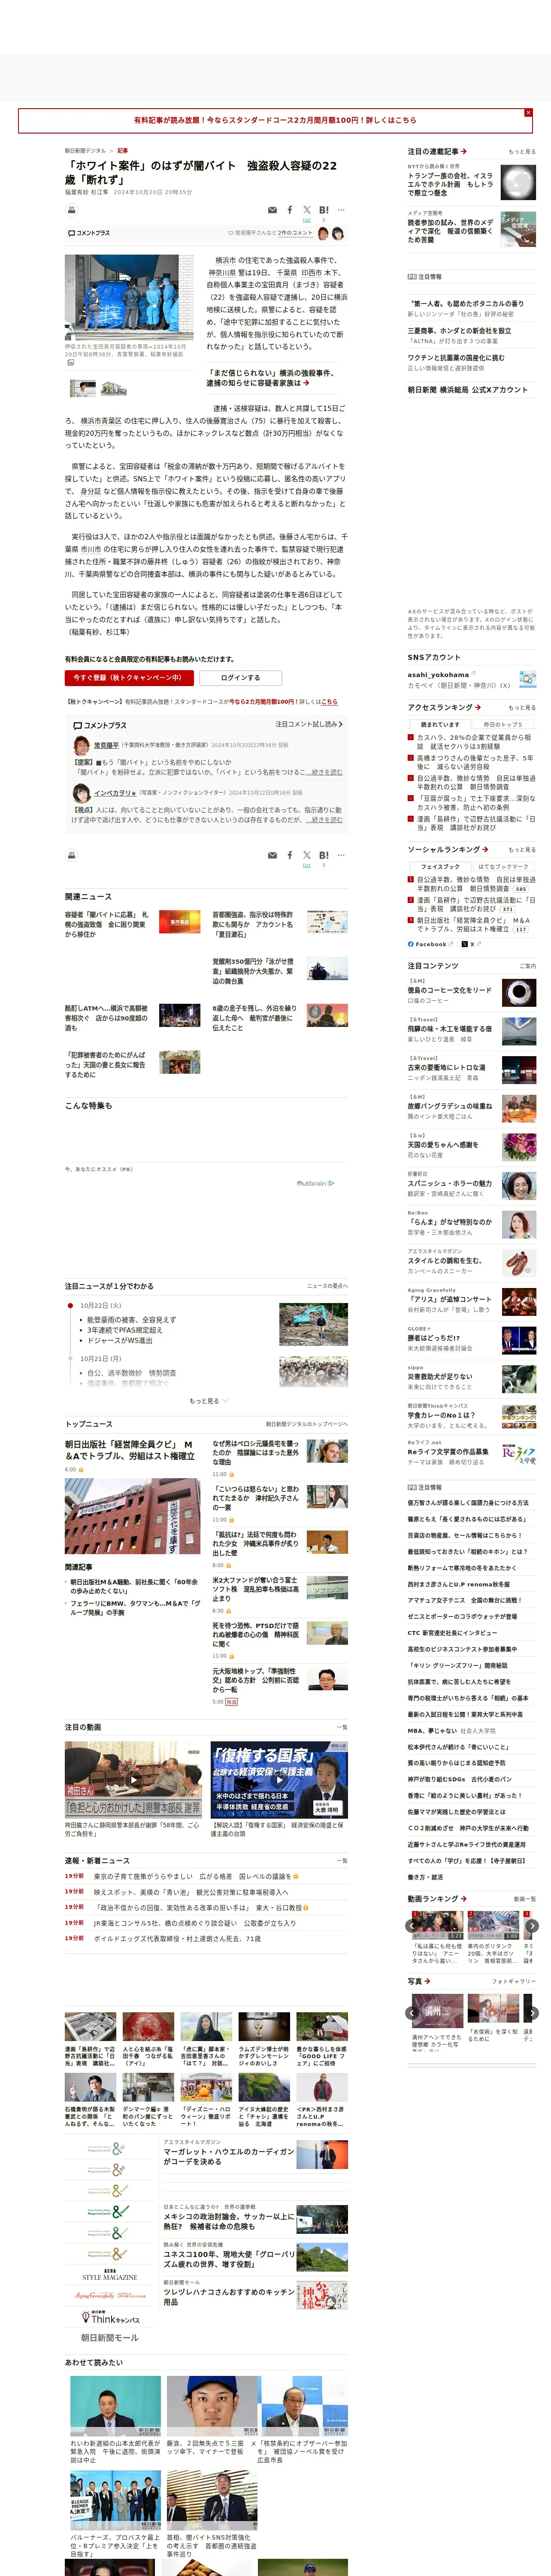Screen dimensions: 551x2576
Task: Open the more options dots icon at top
Action: (341, 210)
